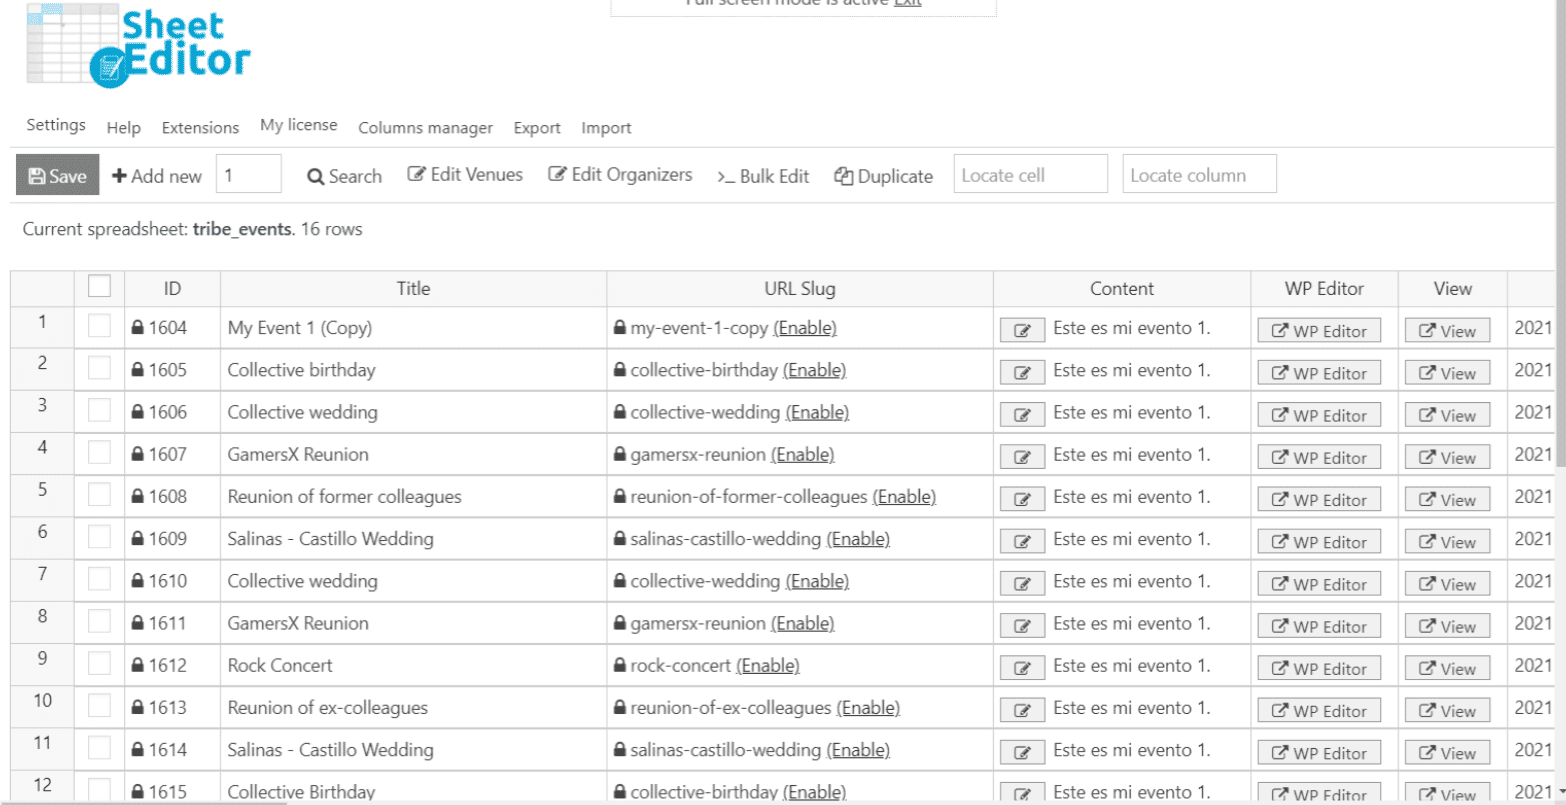Click lock icon before rock-concert slug

coord(620,665)
